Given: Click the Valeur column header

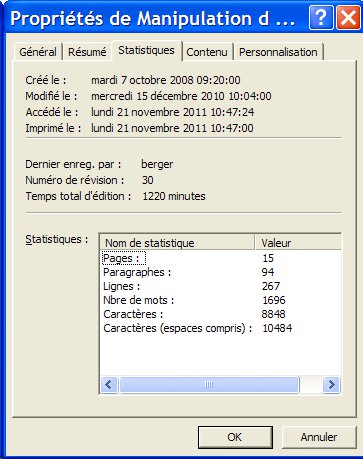Looking at the screenshot, I should [x=298, y=243].
